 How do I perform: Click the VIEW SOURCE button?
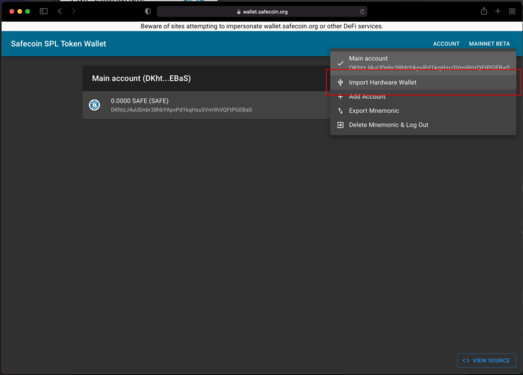[487, 360]
